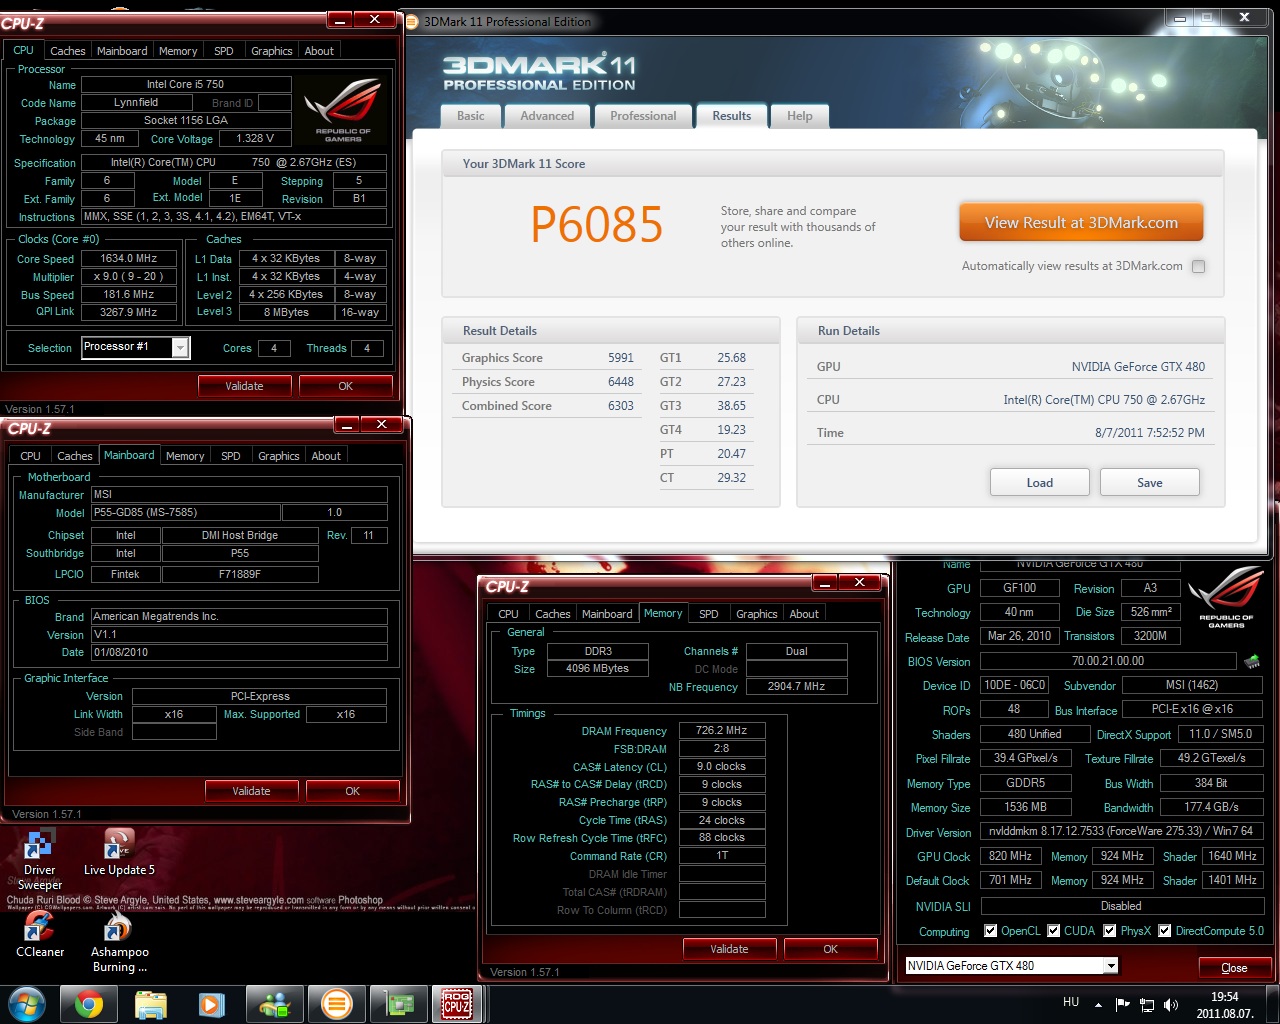1280x1024 pixels.
Task: Click the Combined Score value 6303
Action: [621, 406]
